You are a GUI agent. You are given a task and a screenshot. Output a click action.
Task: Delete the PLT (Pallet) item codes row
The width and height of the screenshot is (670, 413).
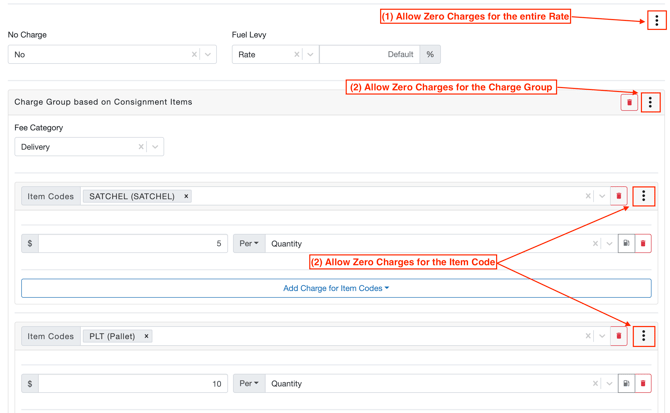click(619, 336)
